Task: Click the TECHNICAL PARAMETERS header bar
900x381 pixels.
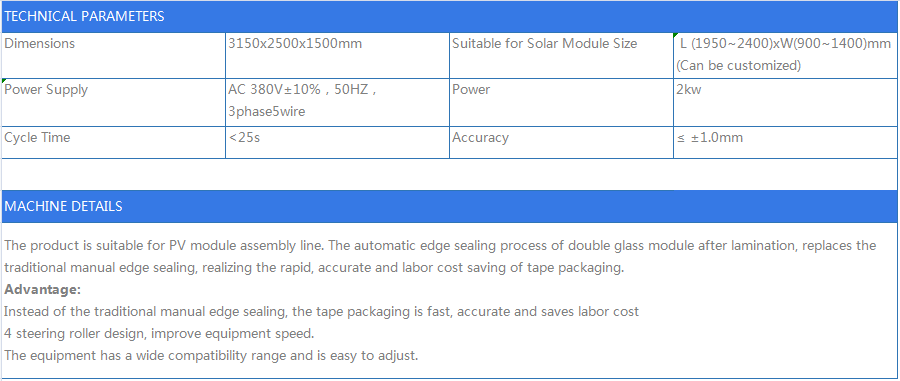Action: tap(449, 17)
